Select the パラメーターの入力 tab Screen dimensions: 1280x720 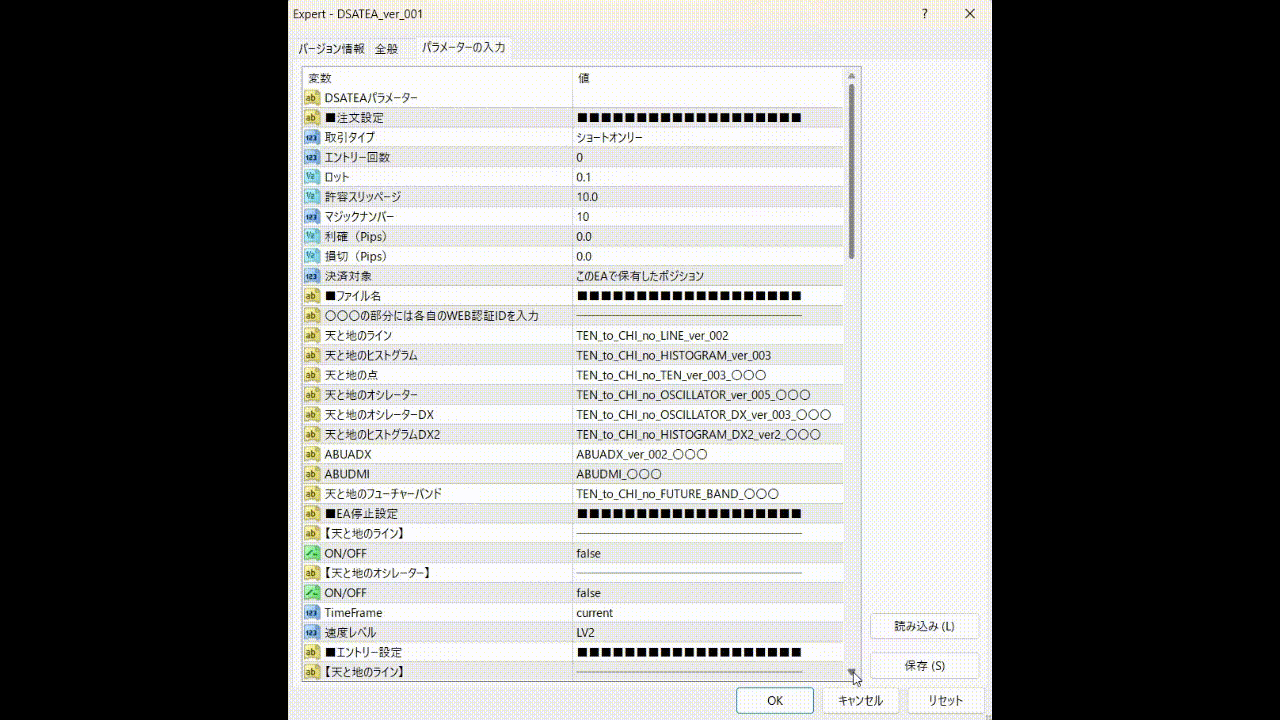[x=463, y=47]
